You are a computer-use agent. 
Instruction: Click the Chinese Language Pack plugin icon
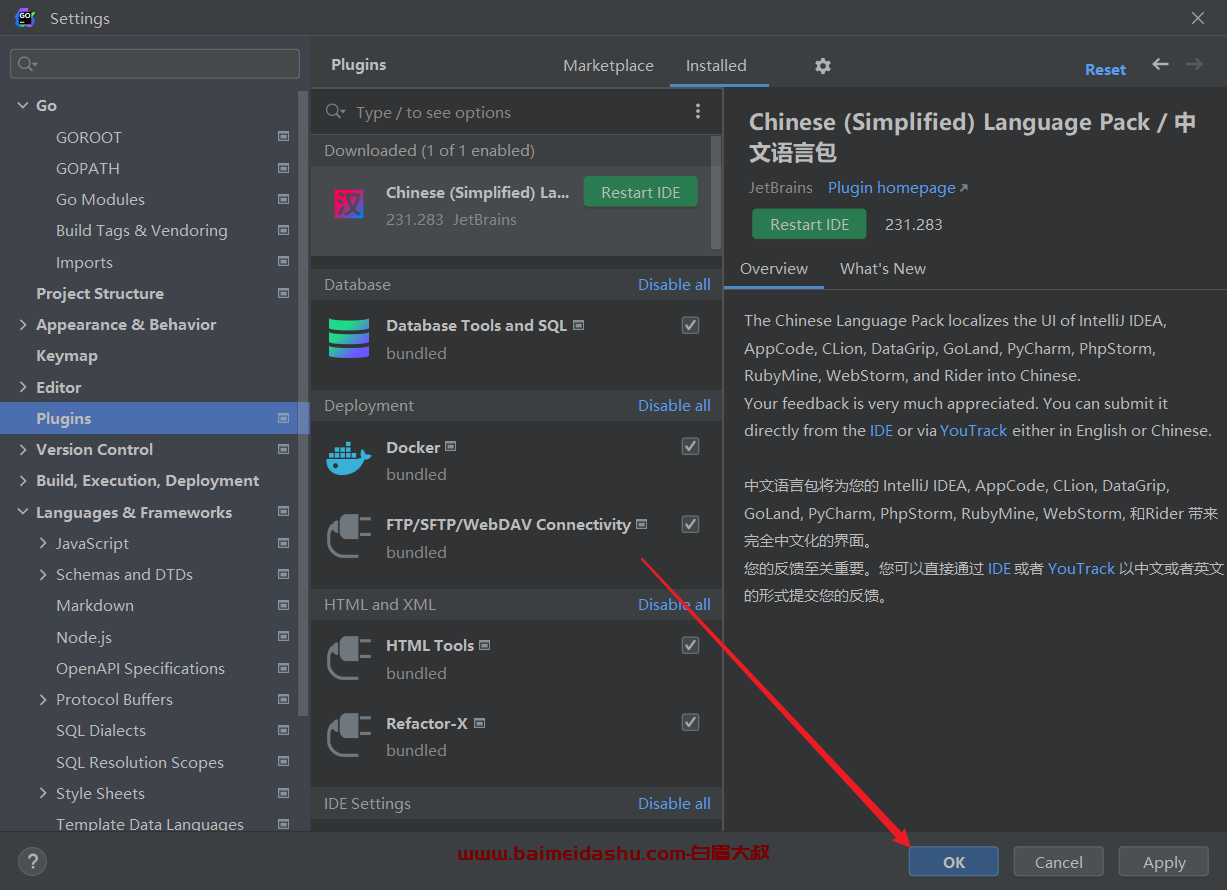pyautogui.click(x=349, y=205)
